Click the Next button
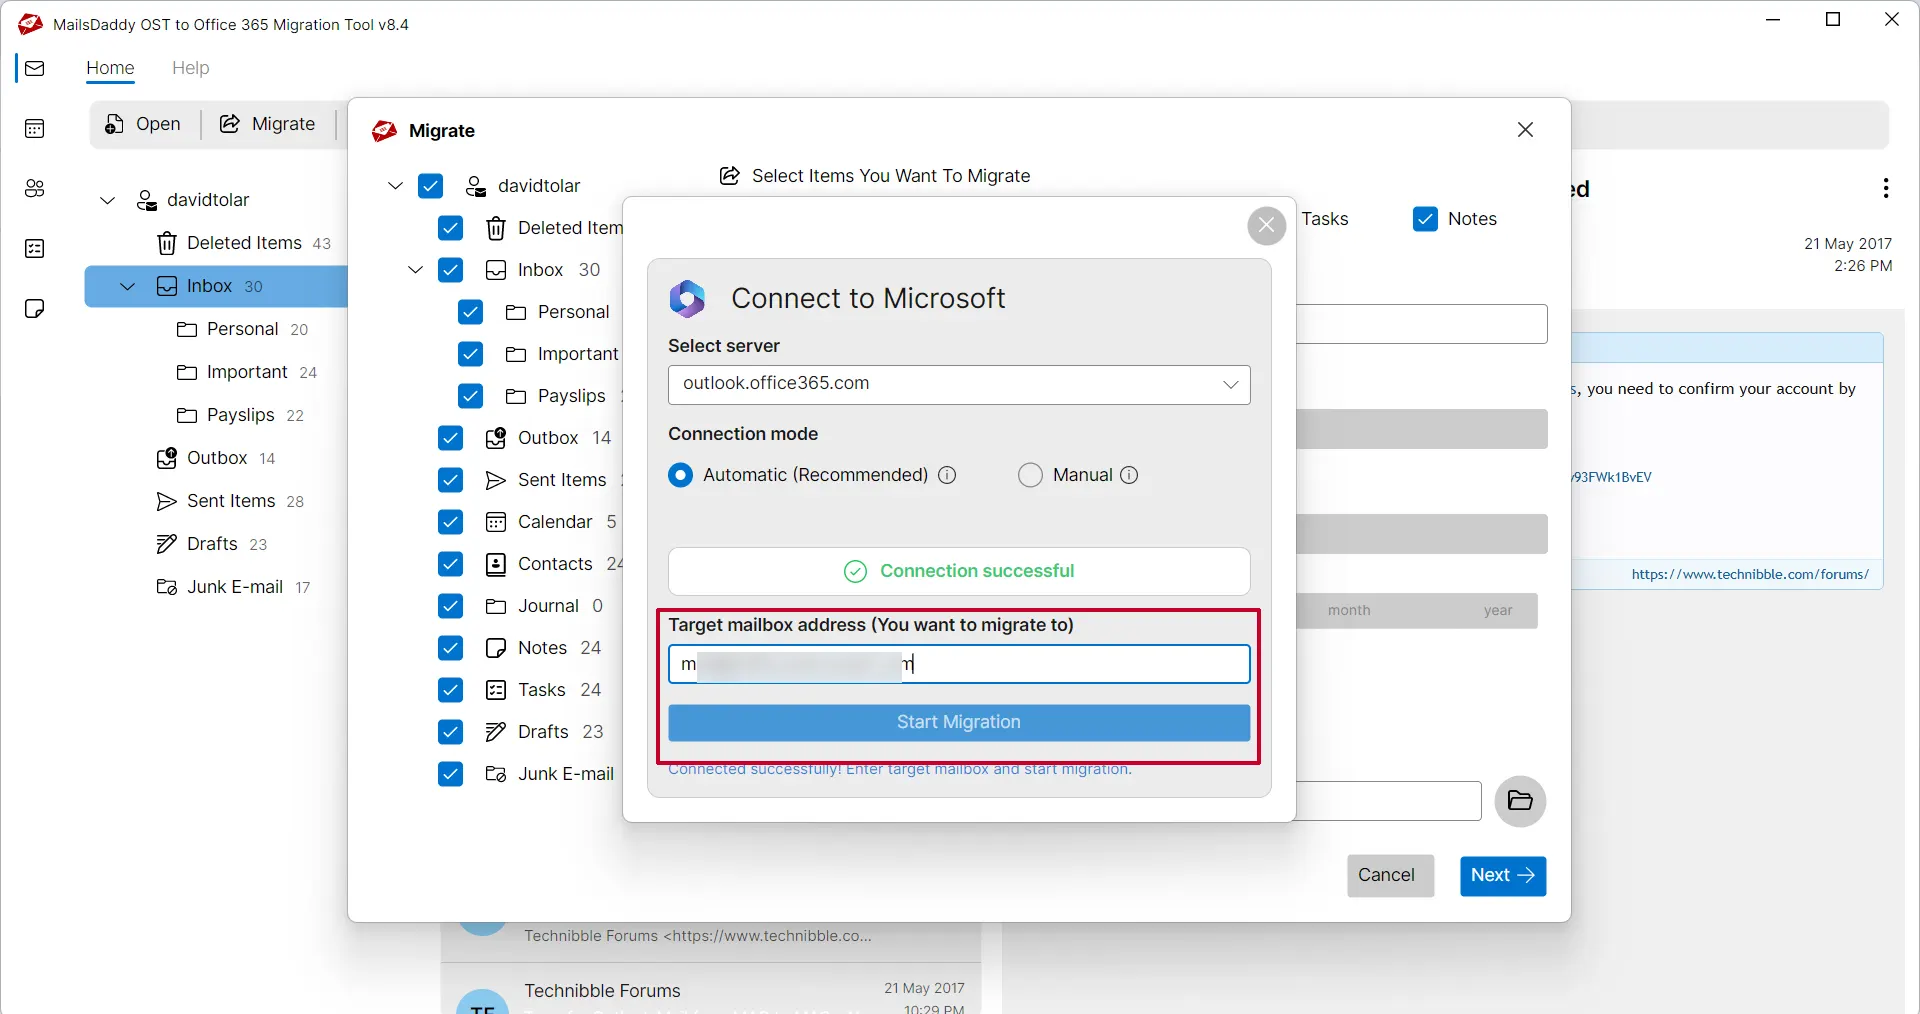The height and width of the screenshot is (1014, 1920). coord(1503,875)
